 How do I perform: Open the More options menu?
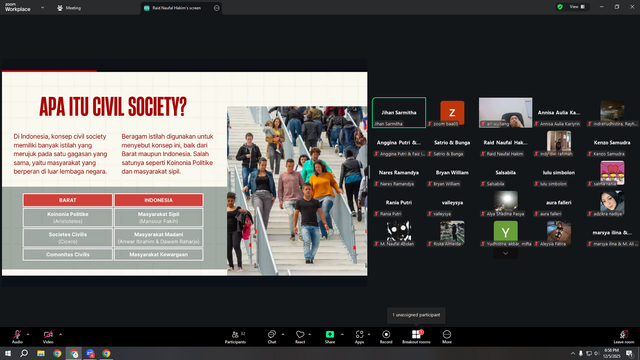click(447, 337)
